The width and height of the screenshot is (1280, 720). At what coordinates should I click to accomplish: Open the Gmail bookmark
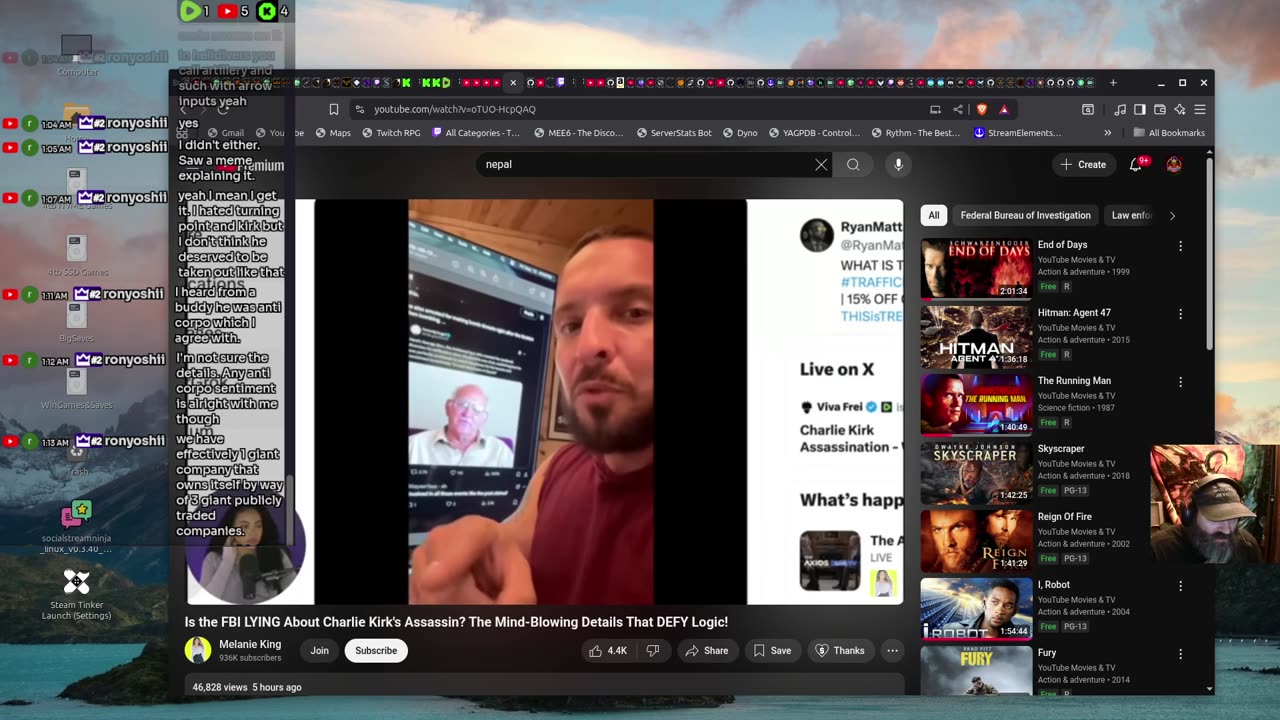[225, 133]
